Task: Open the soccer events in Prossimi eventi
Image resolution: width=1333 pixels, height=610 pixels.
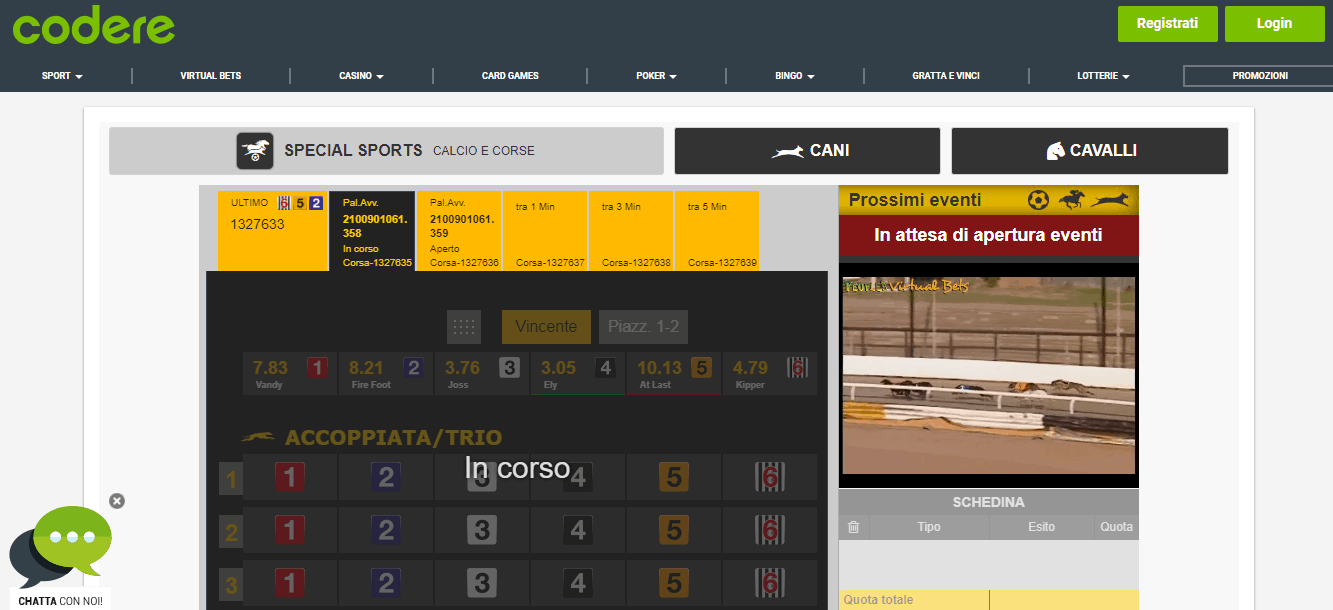Action: point(1038,200)
